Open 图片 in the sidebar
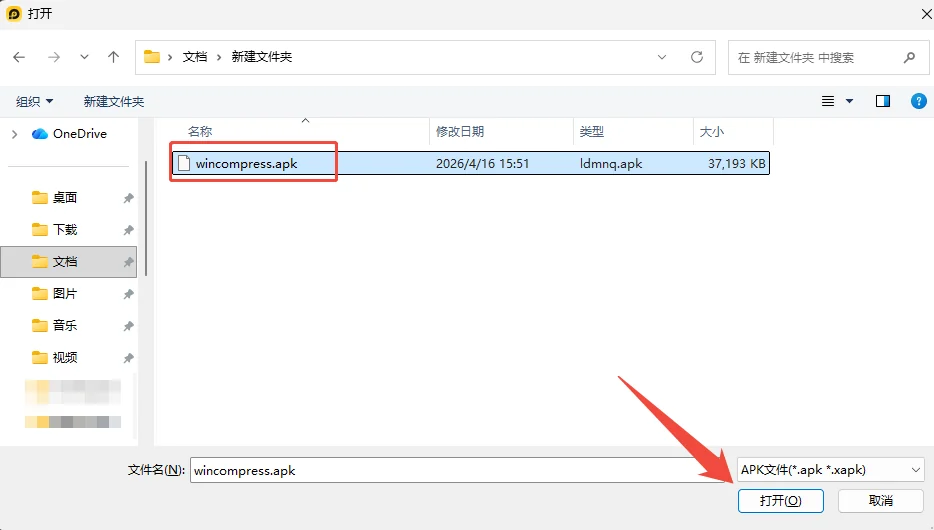934x530 pixels. (64, 294)
